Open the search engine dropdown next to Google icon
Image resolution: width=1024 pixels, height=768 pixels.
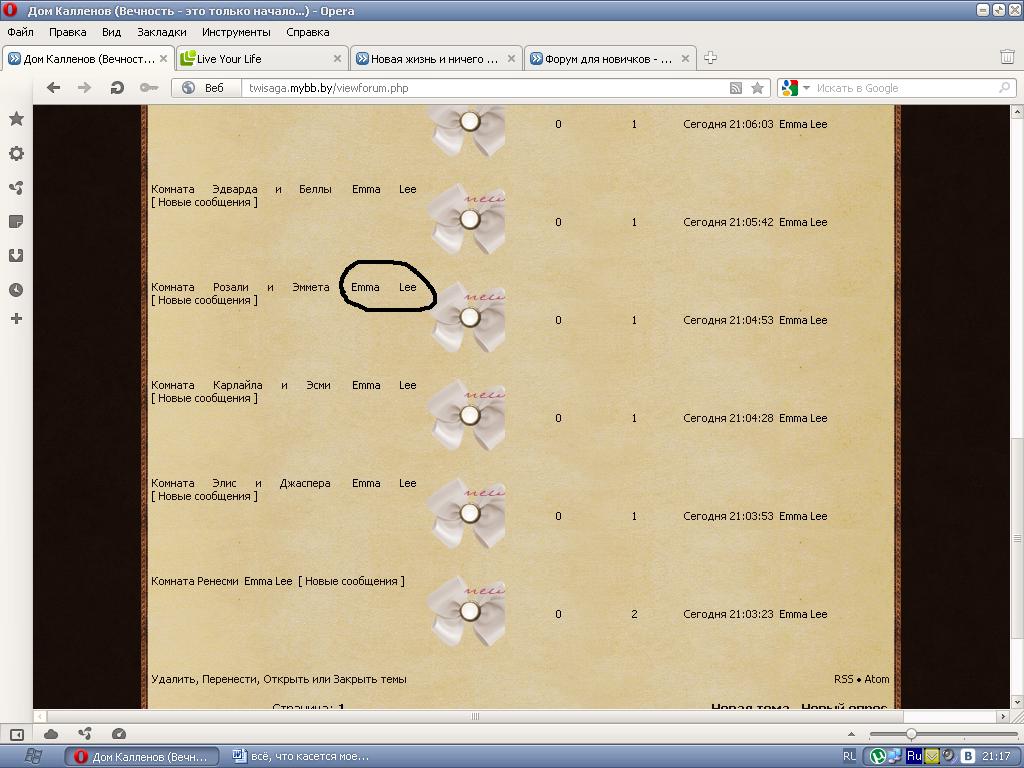807,88
